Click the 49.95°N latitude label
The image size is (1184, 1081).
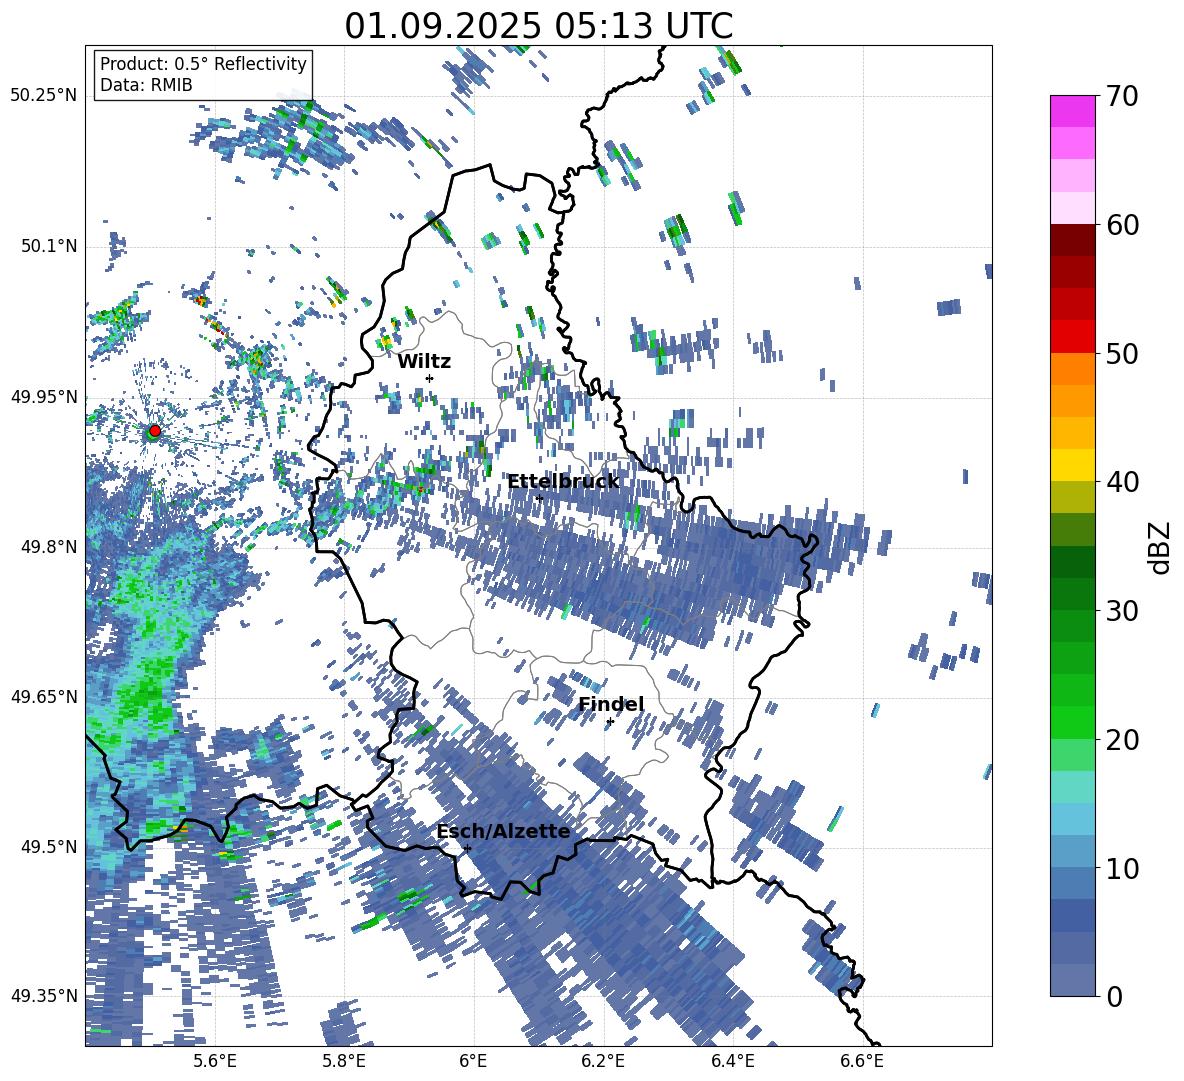(x=45, y=397)
